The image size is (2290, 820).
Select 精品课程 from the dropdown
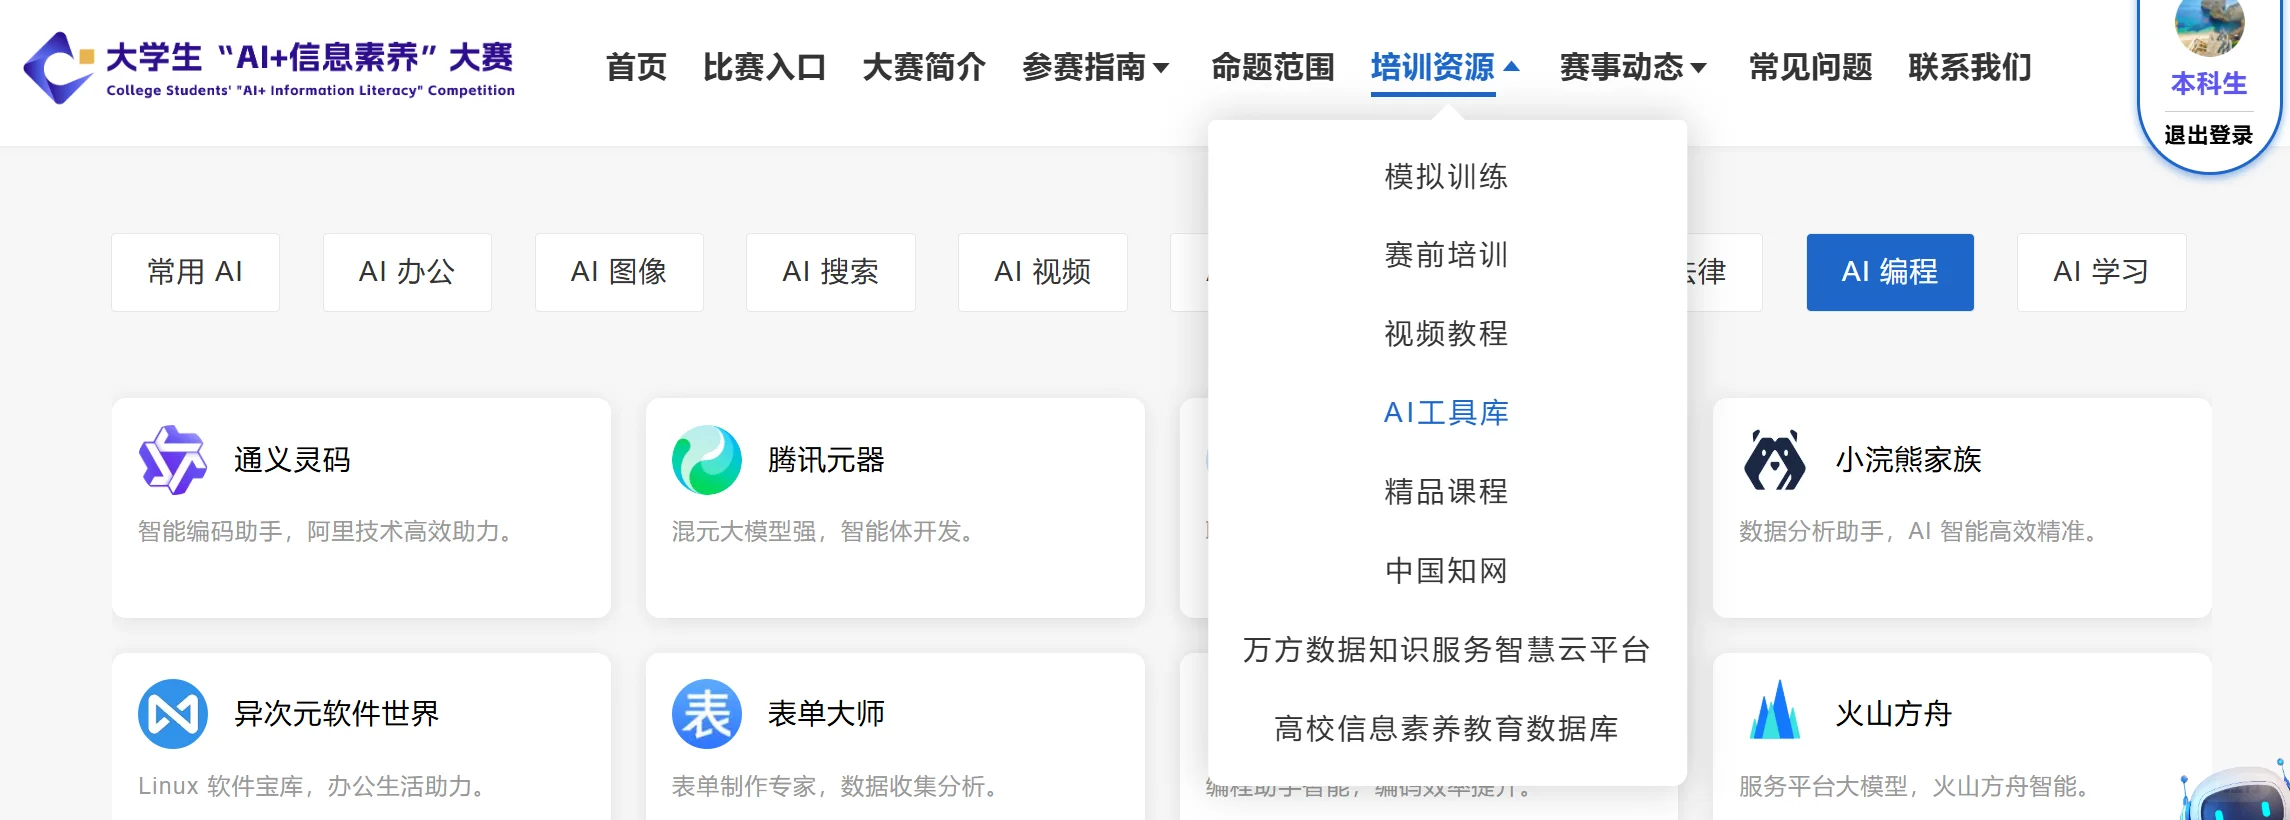coord(1447,492)
